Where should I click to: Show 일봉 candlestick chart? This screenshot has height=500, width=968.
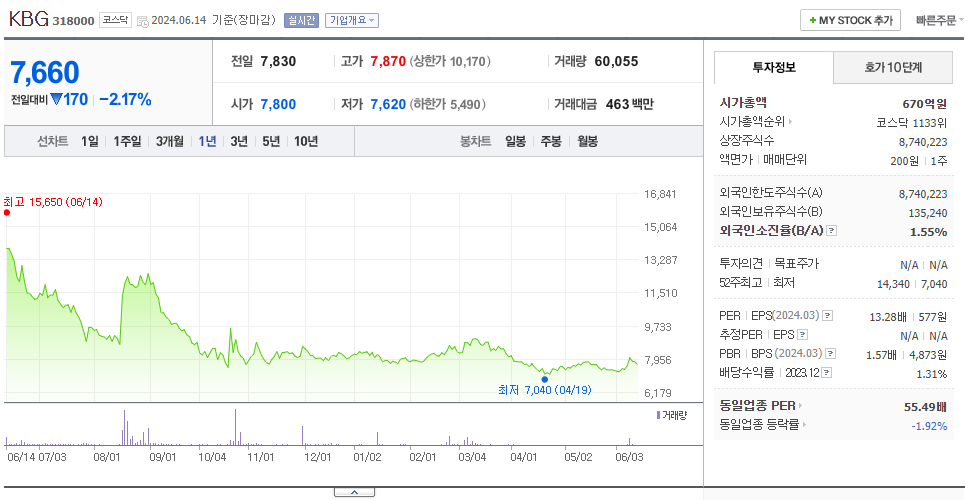tap(515, 141)
